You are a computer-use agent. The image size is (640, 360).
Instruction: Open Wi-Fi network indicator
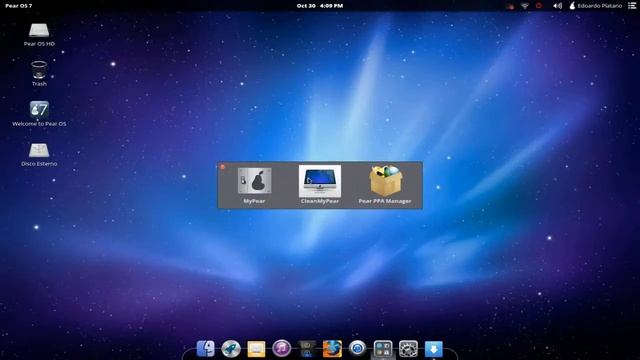coord(525,6)
